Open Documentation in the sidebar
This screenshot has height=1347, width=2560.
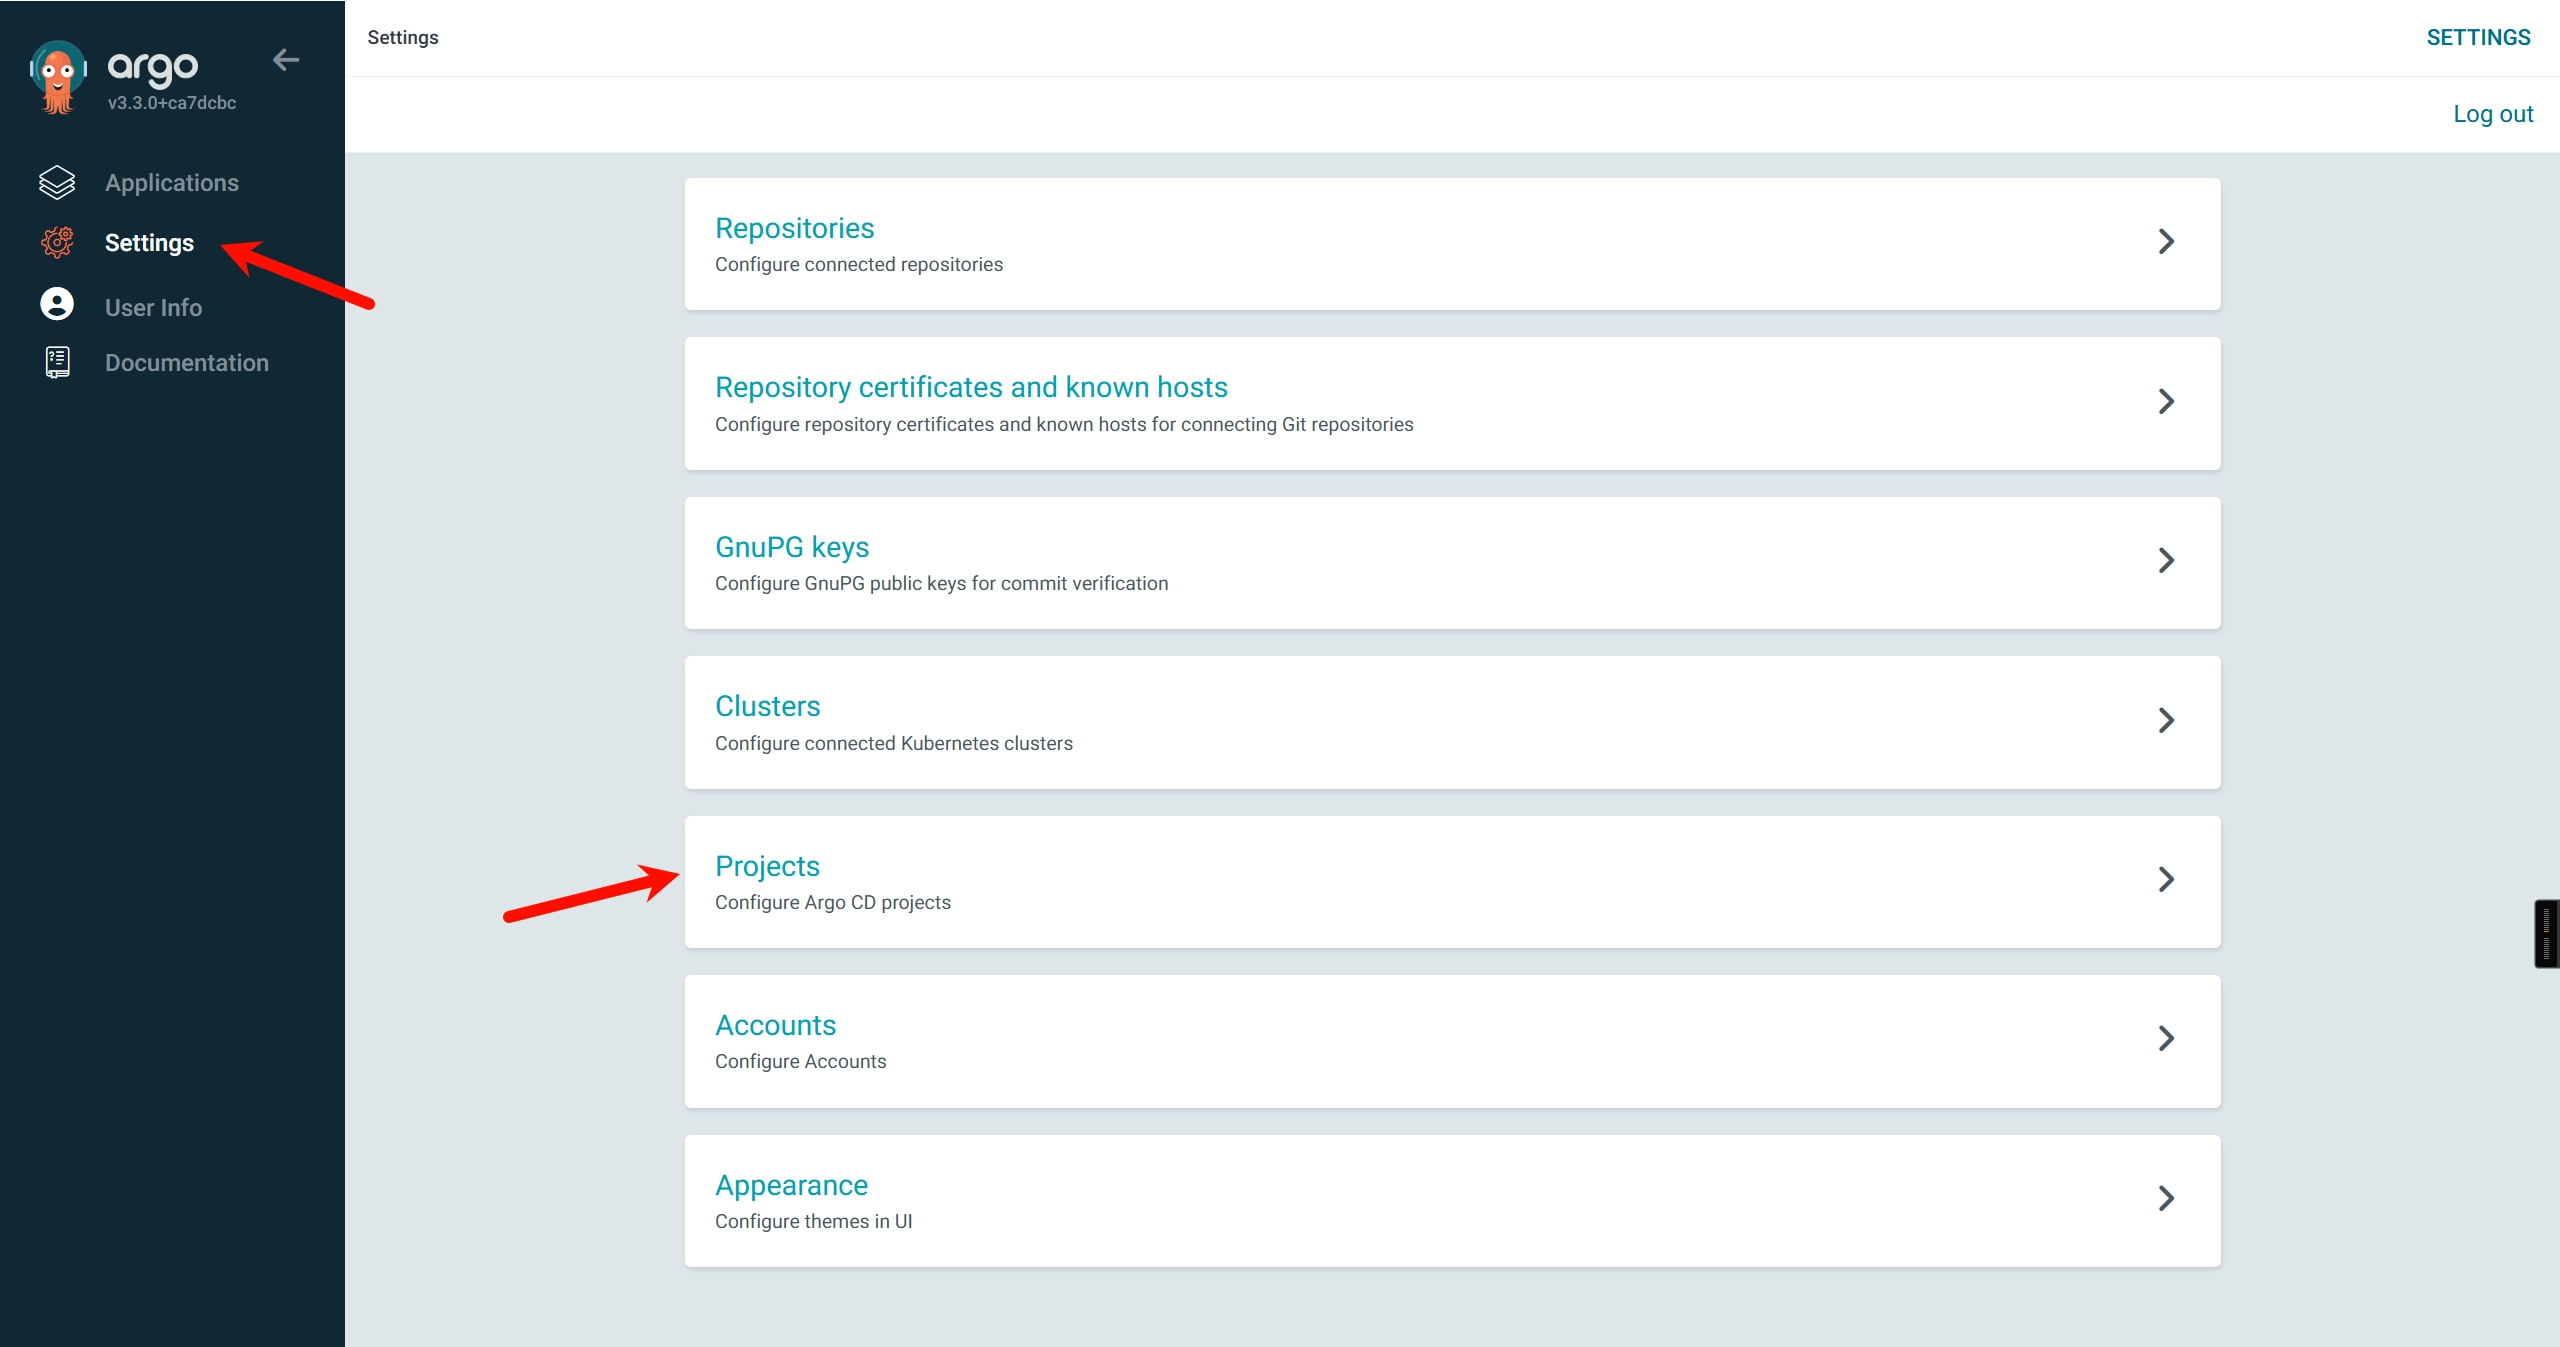point(187,363)
